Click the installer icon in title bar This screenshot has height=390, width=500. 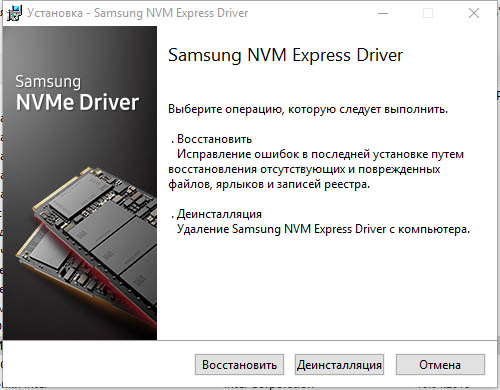click(14, 13)
